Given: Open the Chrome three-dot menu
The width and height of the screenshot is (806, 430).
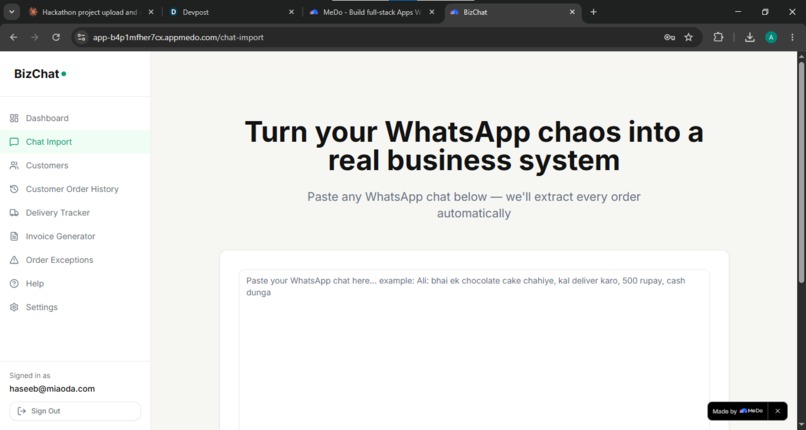Looking at the screenshot, I should coord(792,37).
